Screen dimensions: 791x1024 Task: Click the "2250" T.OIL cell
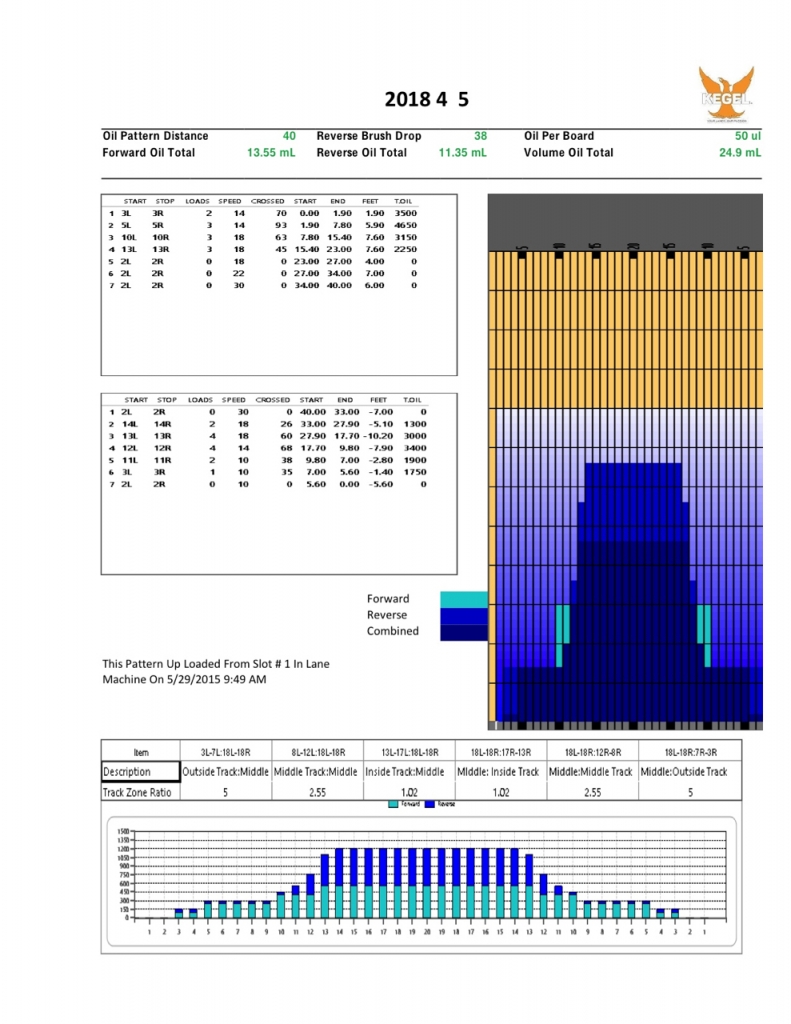[406, 249]
